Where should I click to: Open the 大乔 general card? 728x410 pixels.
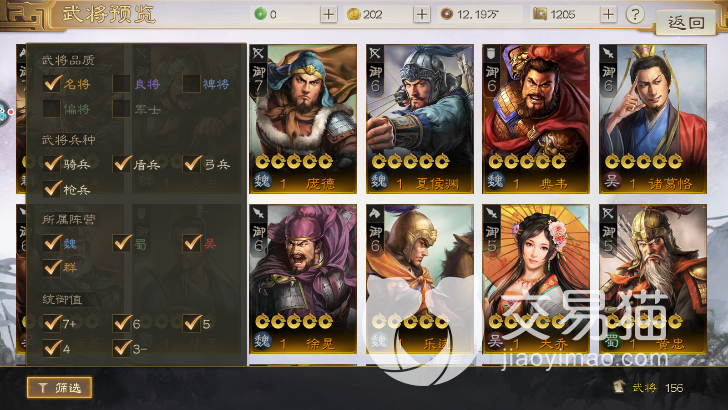[536, 279]
